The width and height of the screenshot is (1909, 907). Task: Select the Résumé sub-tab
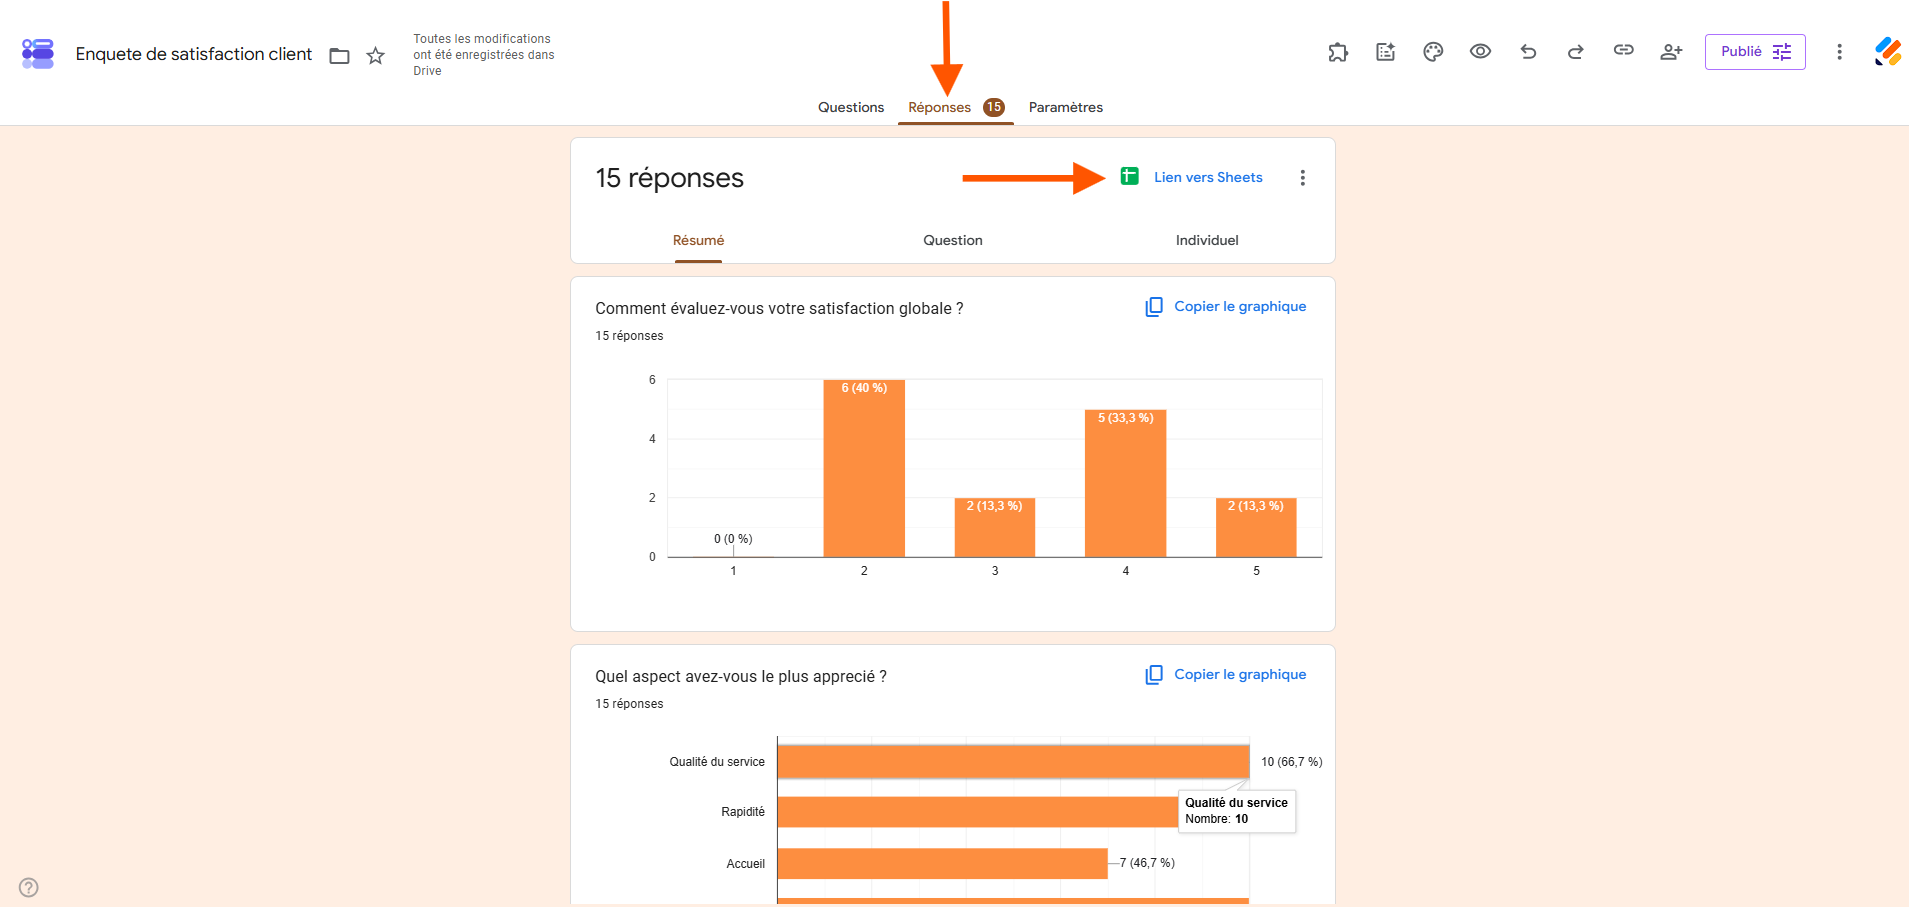[x=698, y=240]
